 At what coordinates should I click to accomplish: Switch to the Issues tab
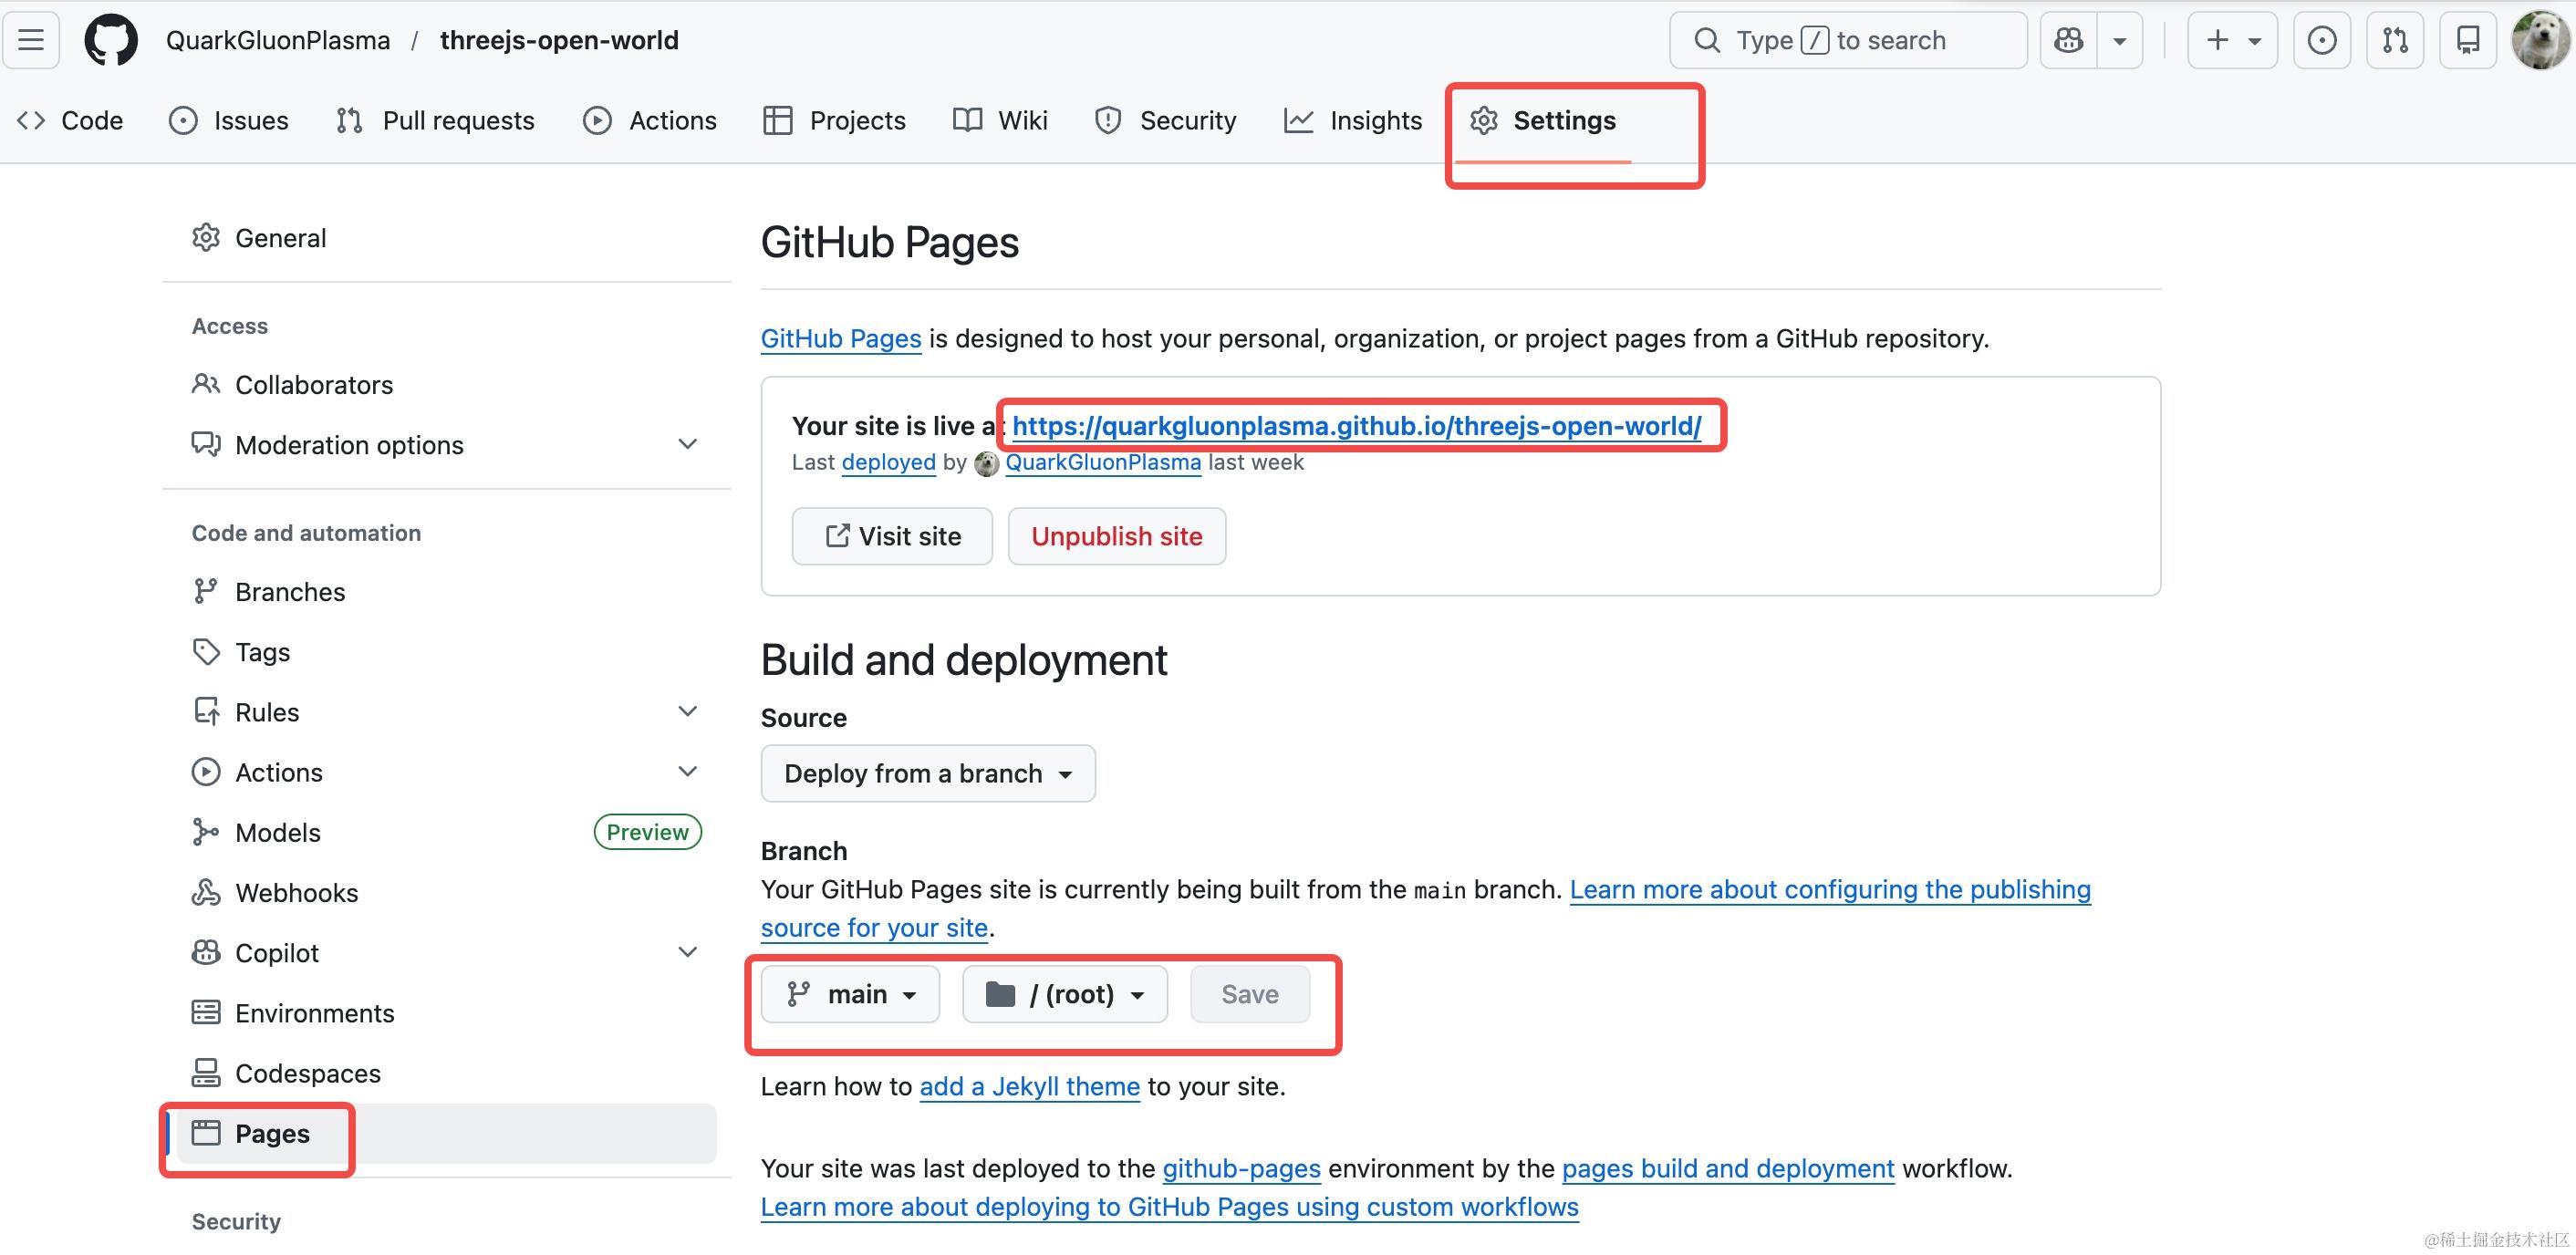[229, 120]
